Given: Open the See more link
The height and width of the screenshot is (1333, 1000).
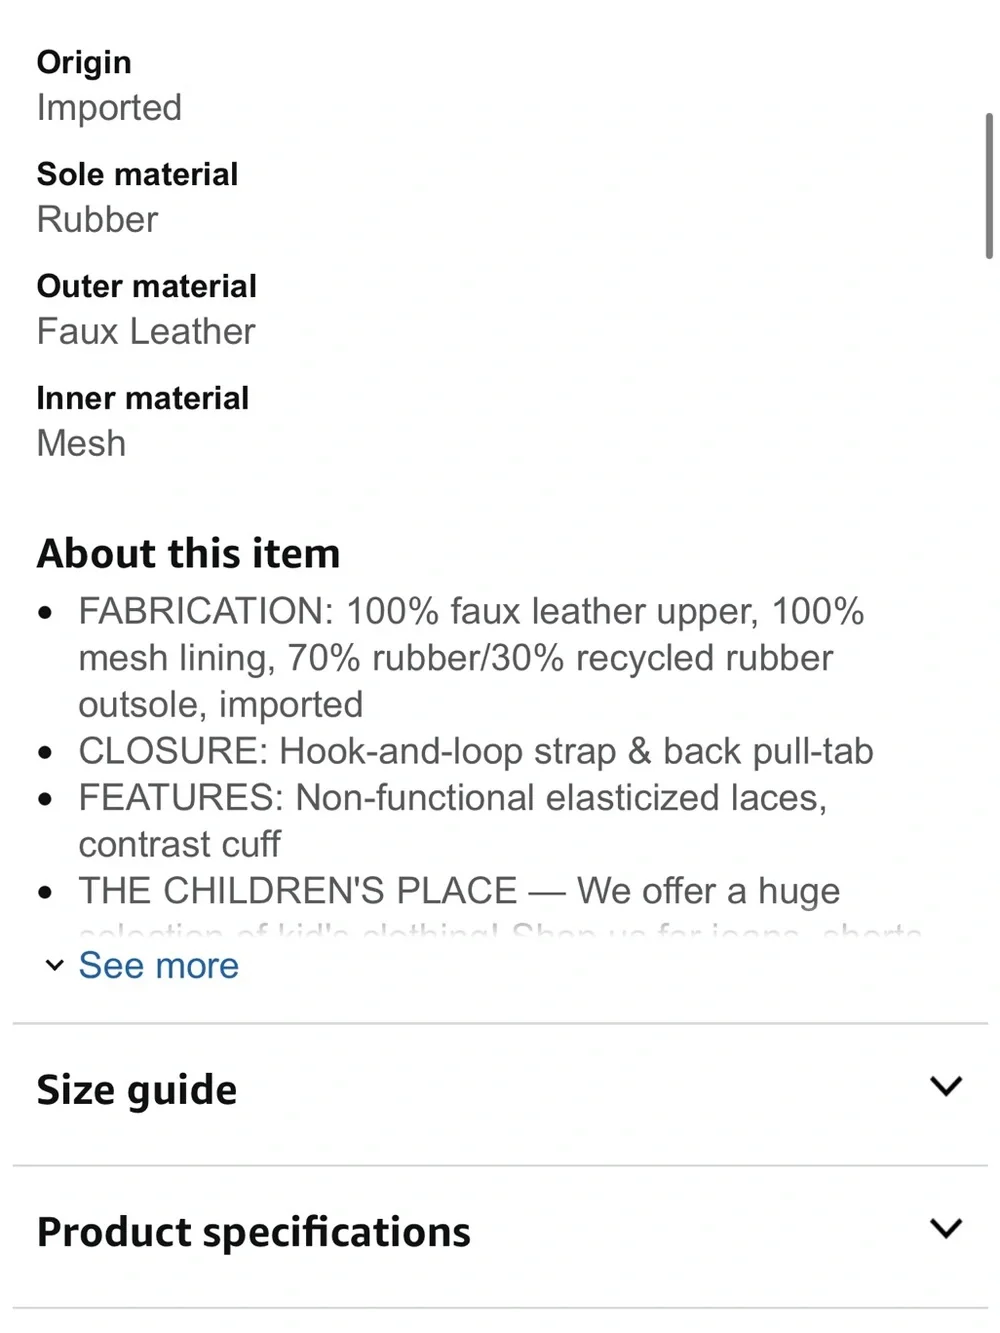Looking at the screenshot, I should [x=159, y=966].
